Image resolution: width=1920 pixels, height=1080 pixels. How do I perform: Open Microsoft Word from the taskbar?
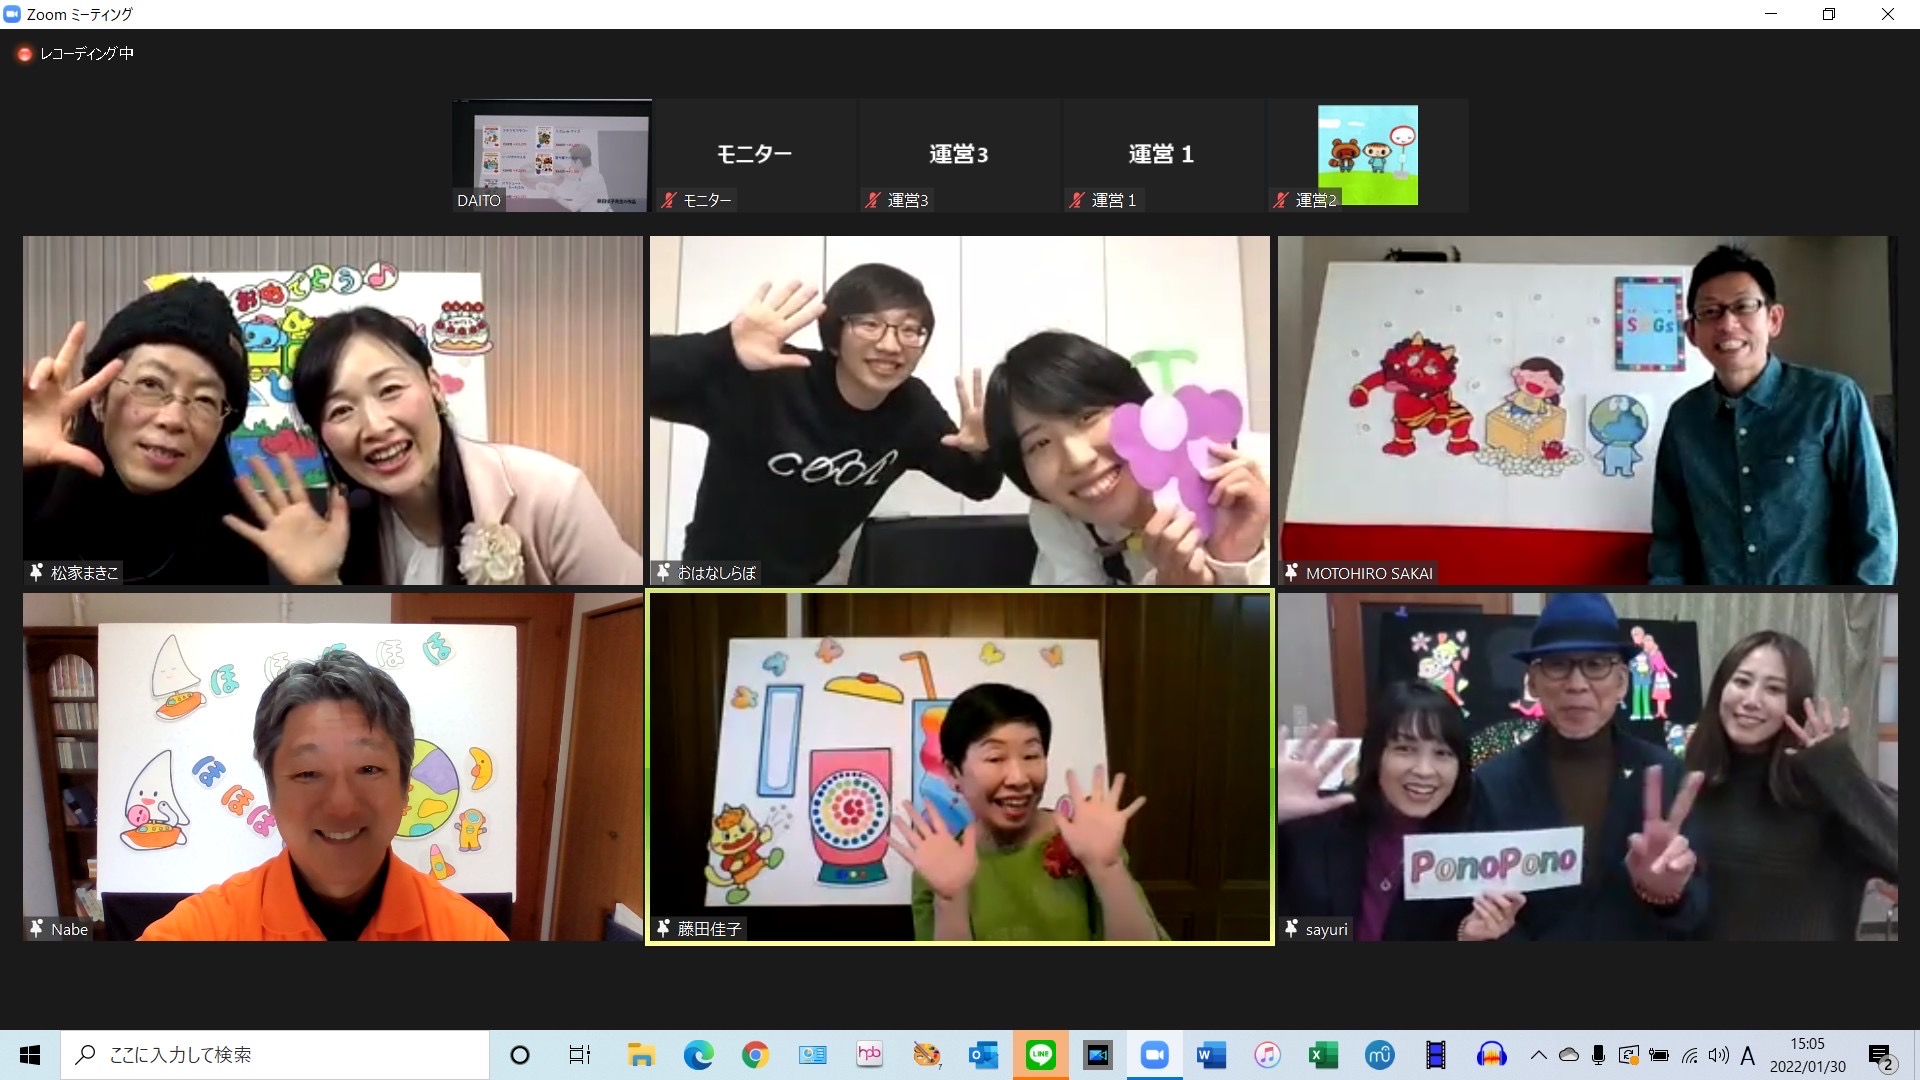(1211, 1055)
